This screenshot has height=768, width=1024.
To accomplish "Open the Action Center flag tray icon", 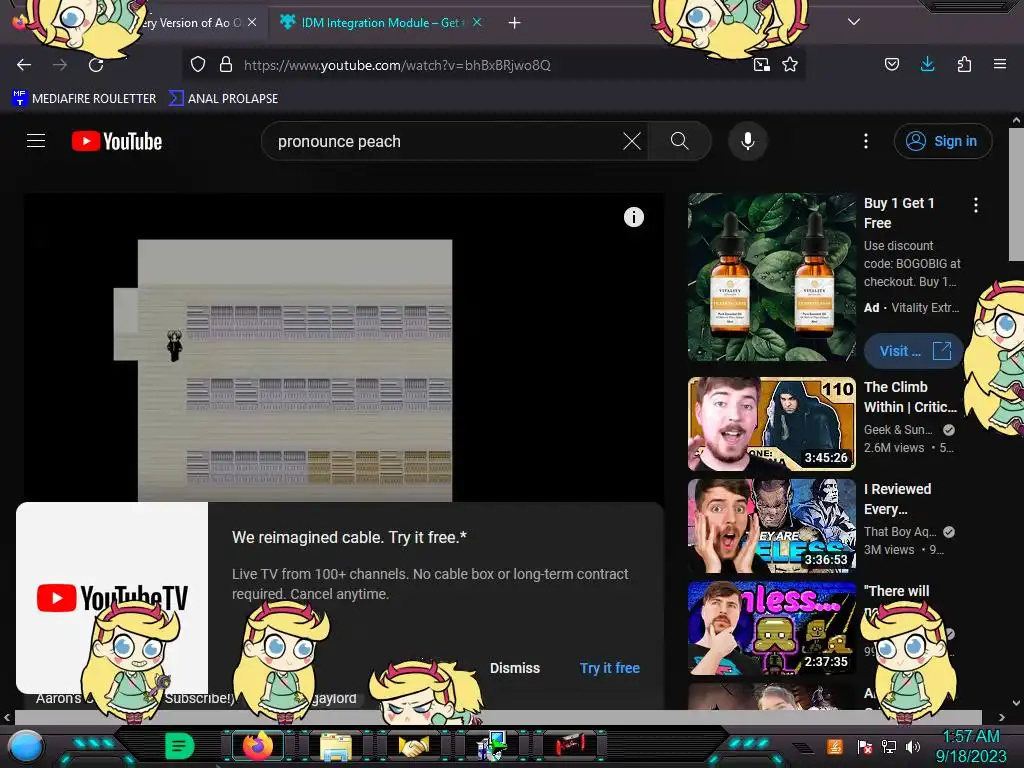I will click(x=864, y=746).
